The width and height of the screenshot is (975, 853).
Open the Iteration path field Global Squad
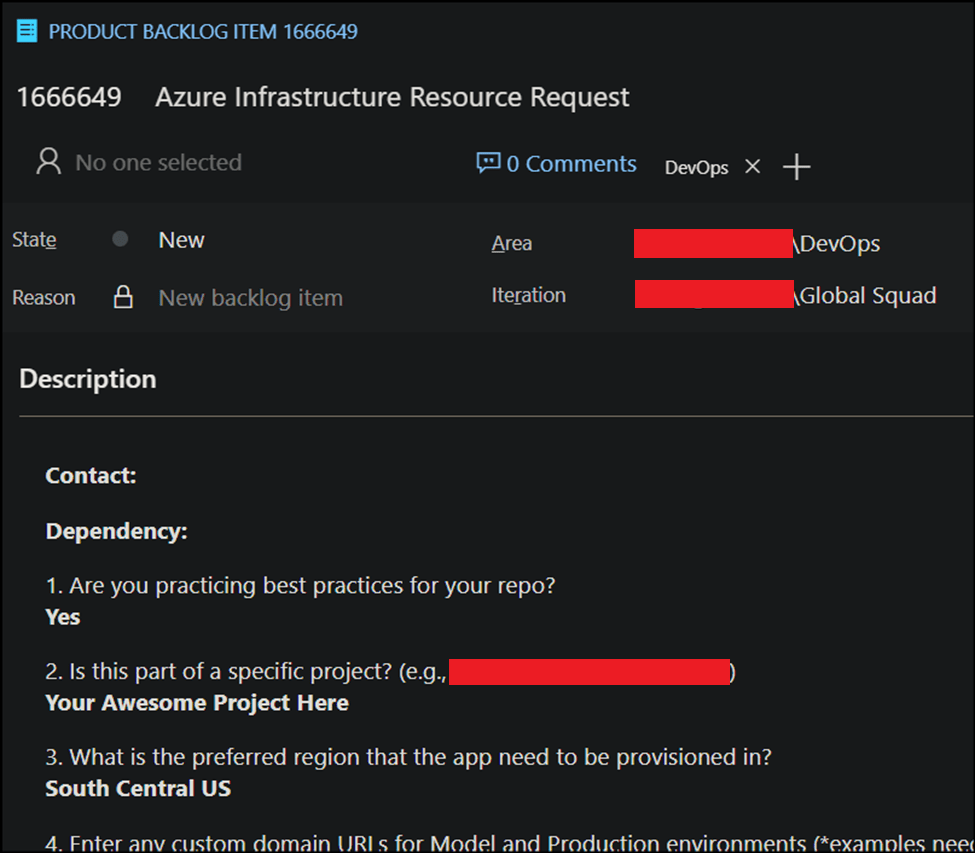click(785, 295)
